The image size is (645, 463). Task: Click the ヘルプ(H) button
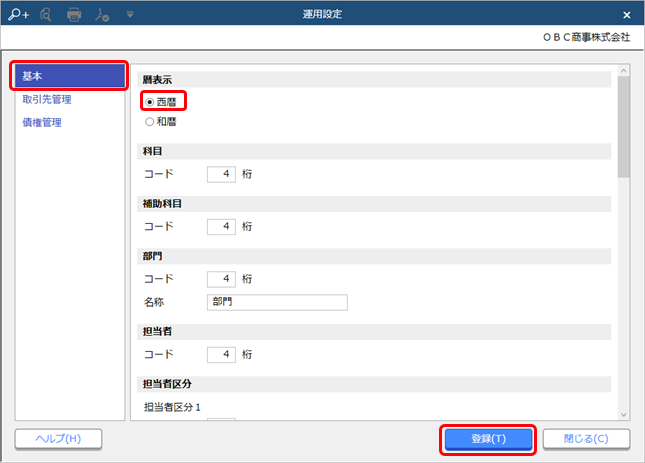tap(58, 439)
